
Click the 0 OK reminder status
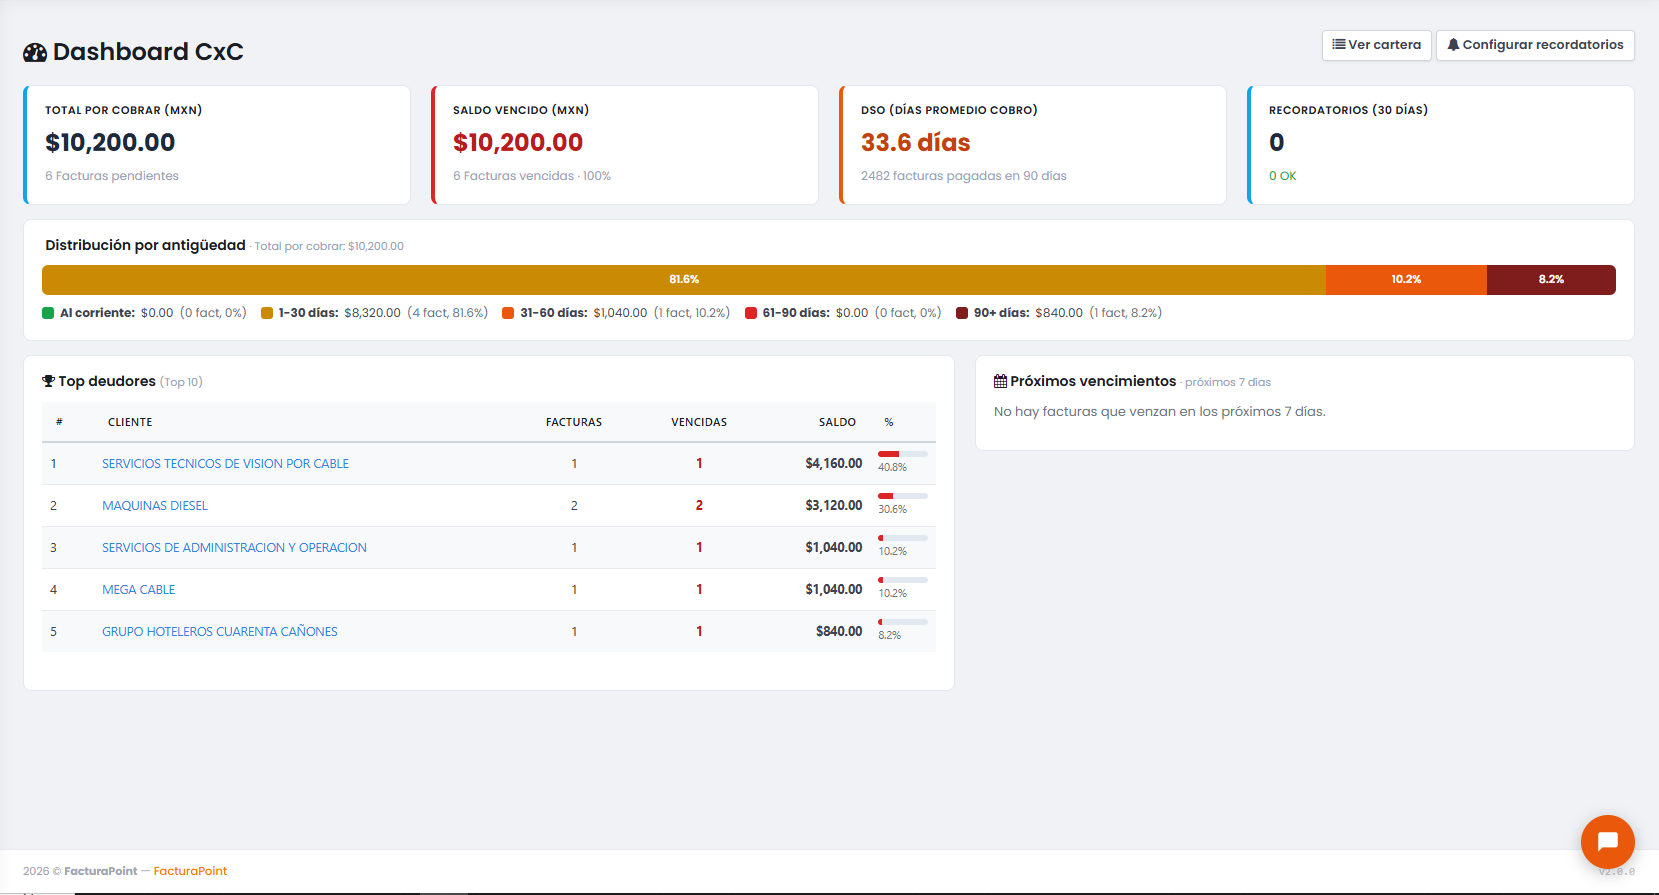tap(1283, 176)
